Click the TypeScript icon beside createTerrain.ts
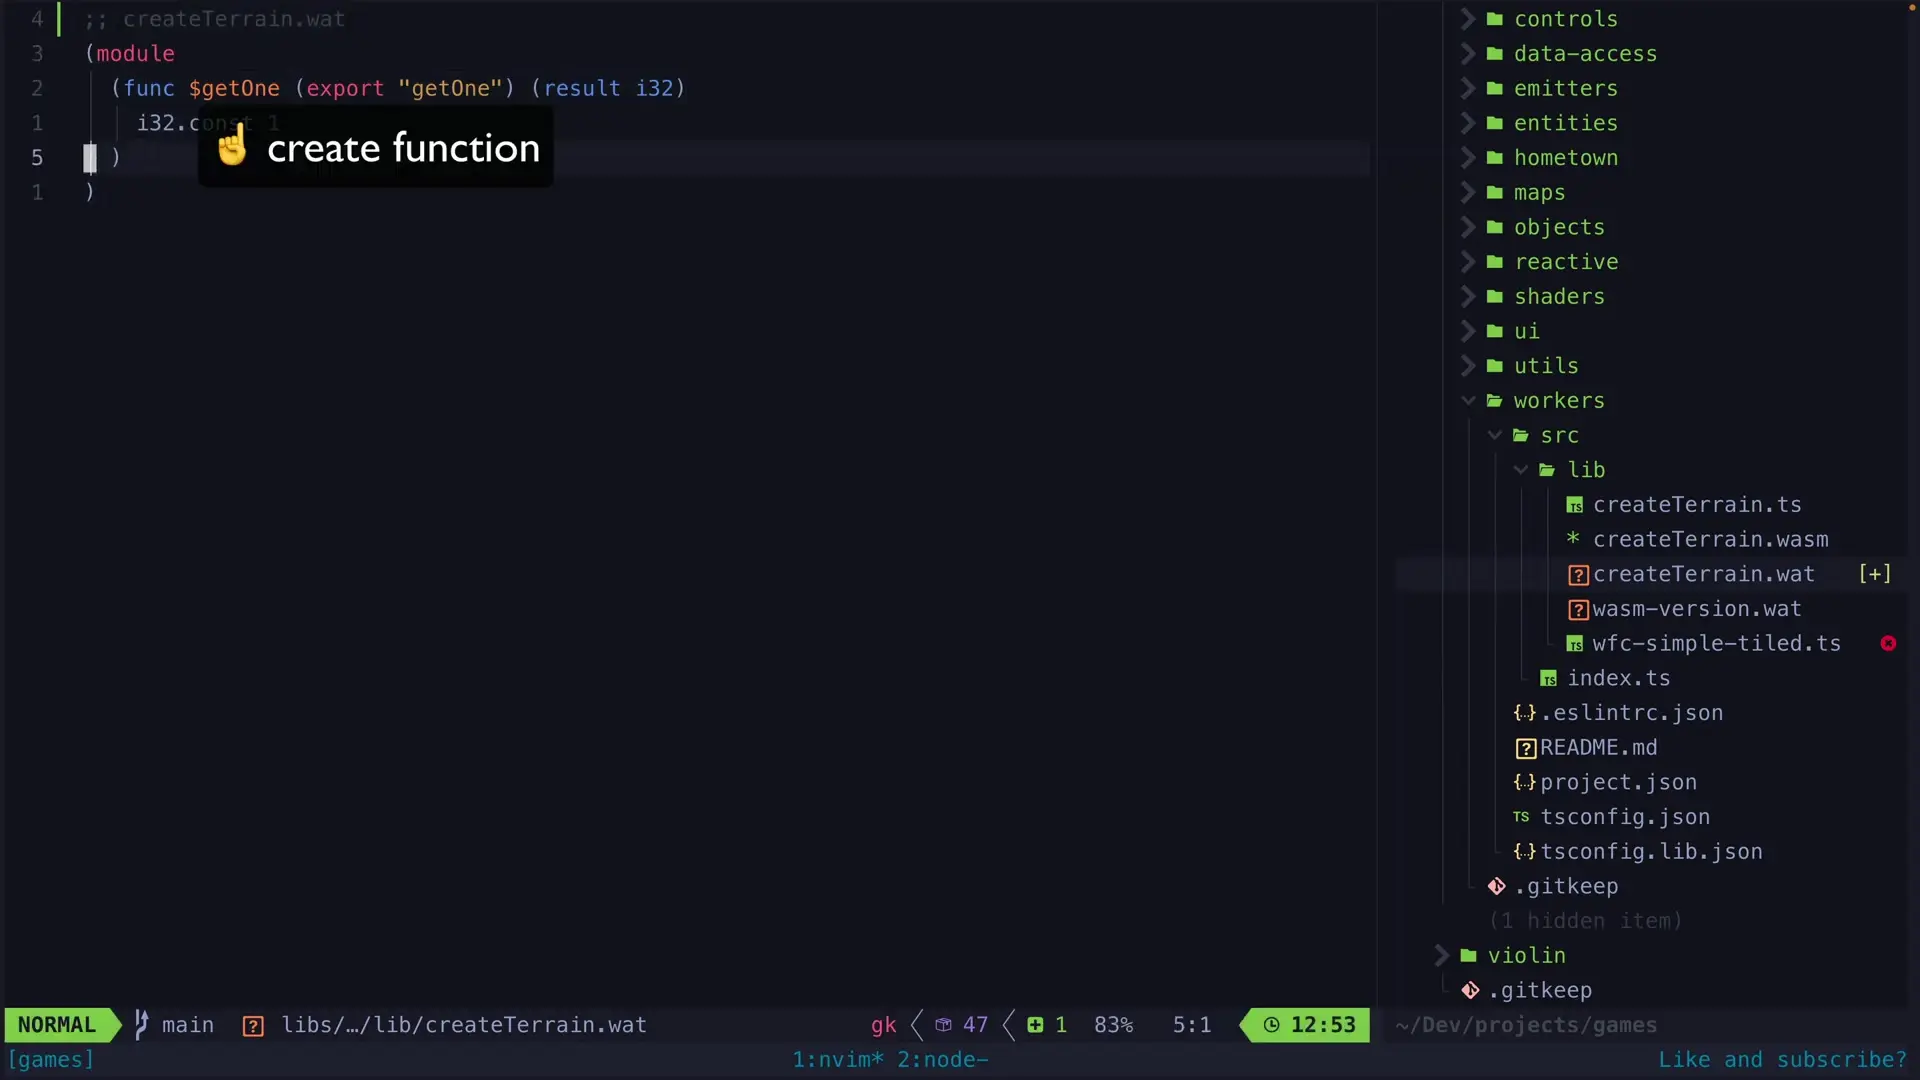The width and height of the screenshot is (1920, 1080). pos(1575,506)
